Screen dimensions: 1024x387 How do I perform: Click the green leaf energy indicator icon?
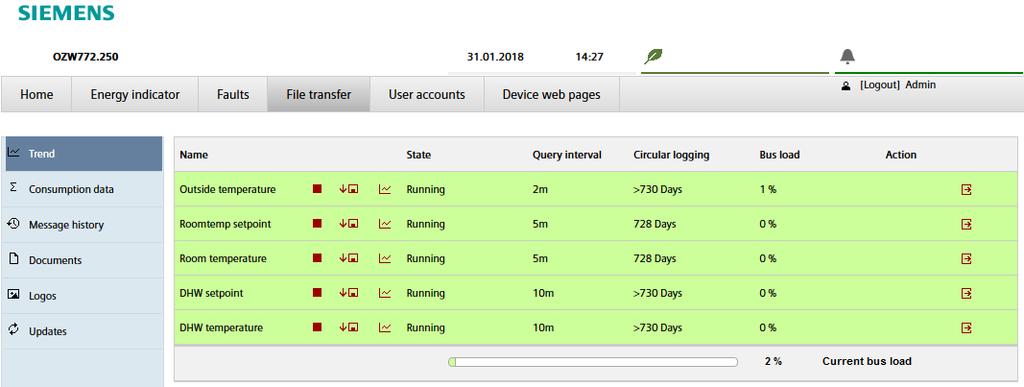pos(653,56)
